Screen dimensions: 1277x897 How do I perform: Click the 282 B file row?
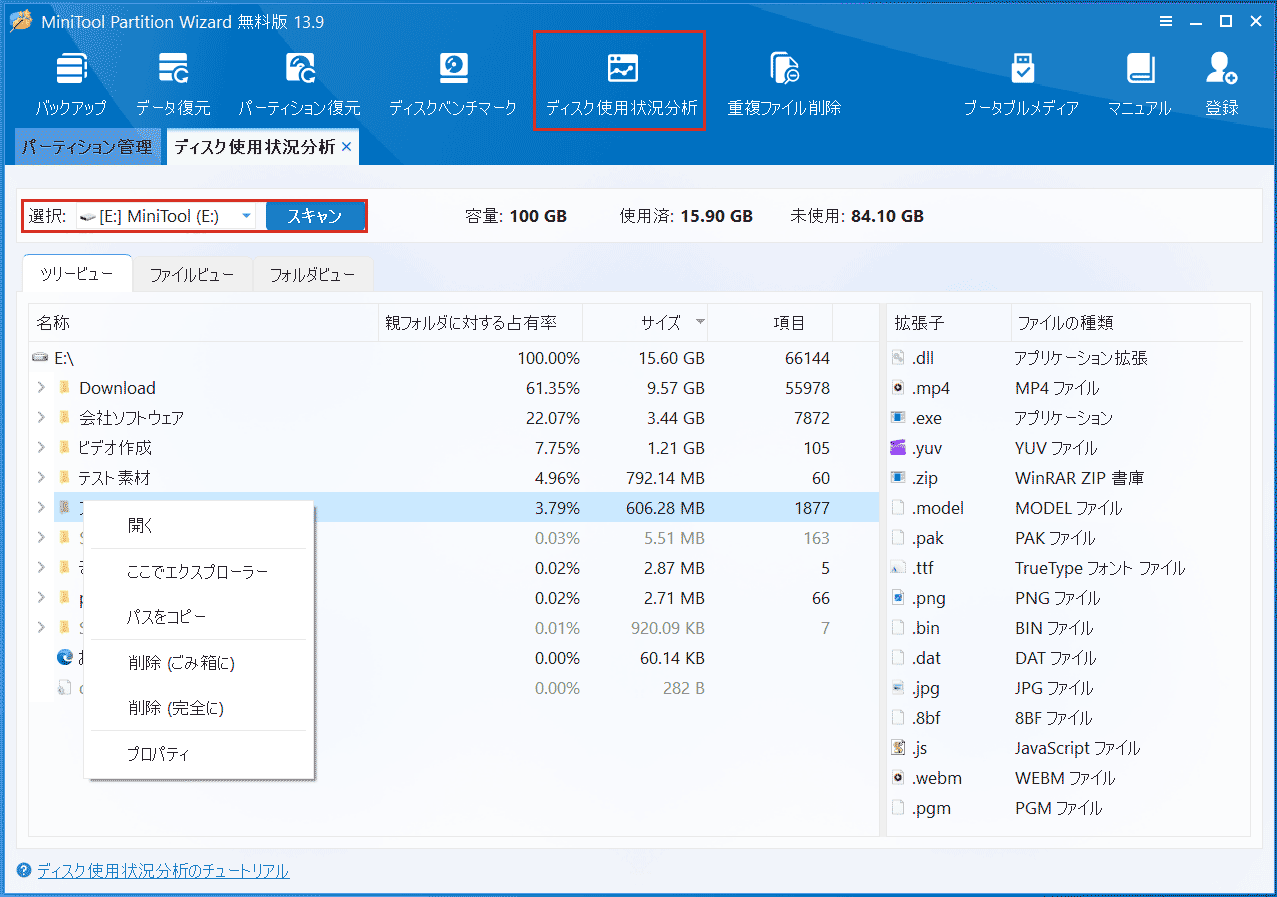click(455, 688)
